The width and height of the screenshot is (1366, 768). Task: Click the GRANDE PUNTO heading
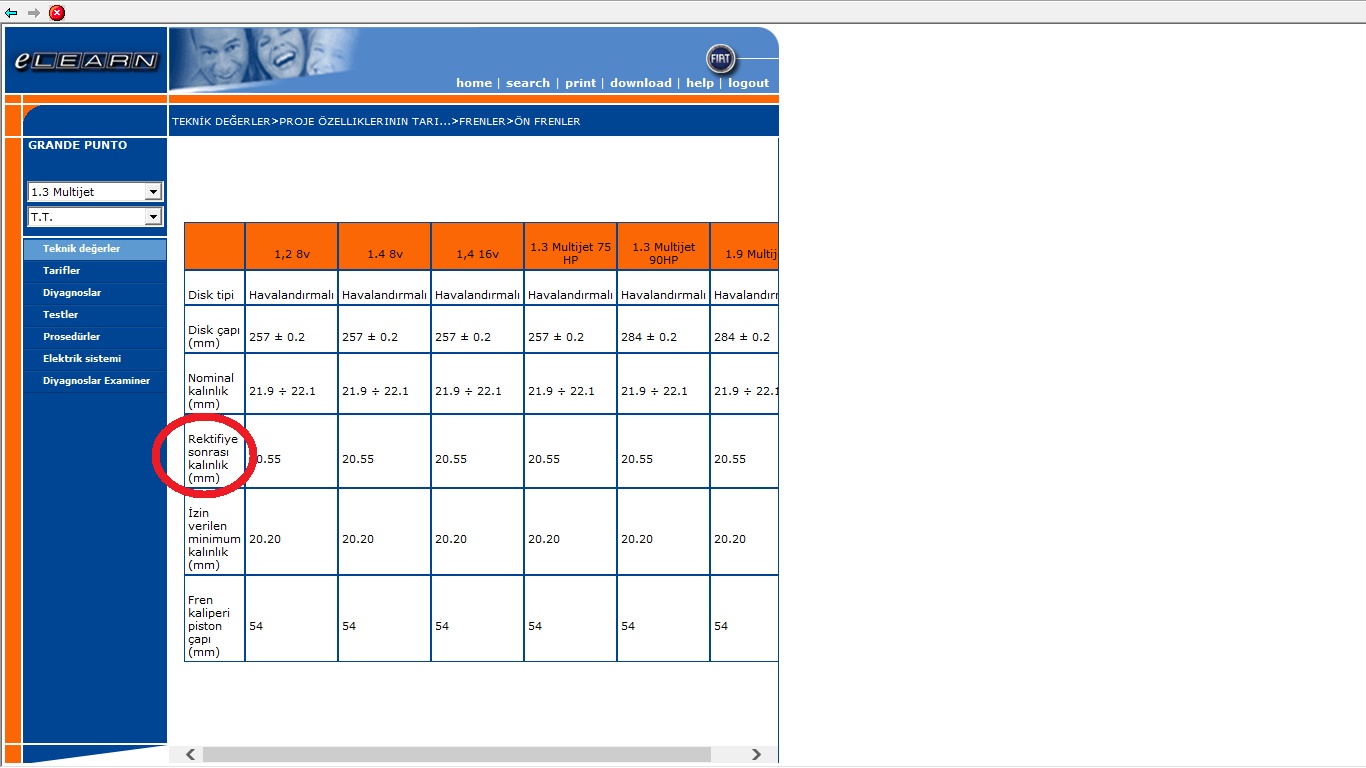coord(78,145)
